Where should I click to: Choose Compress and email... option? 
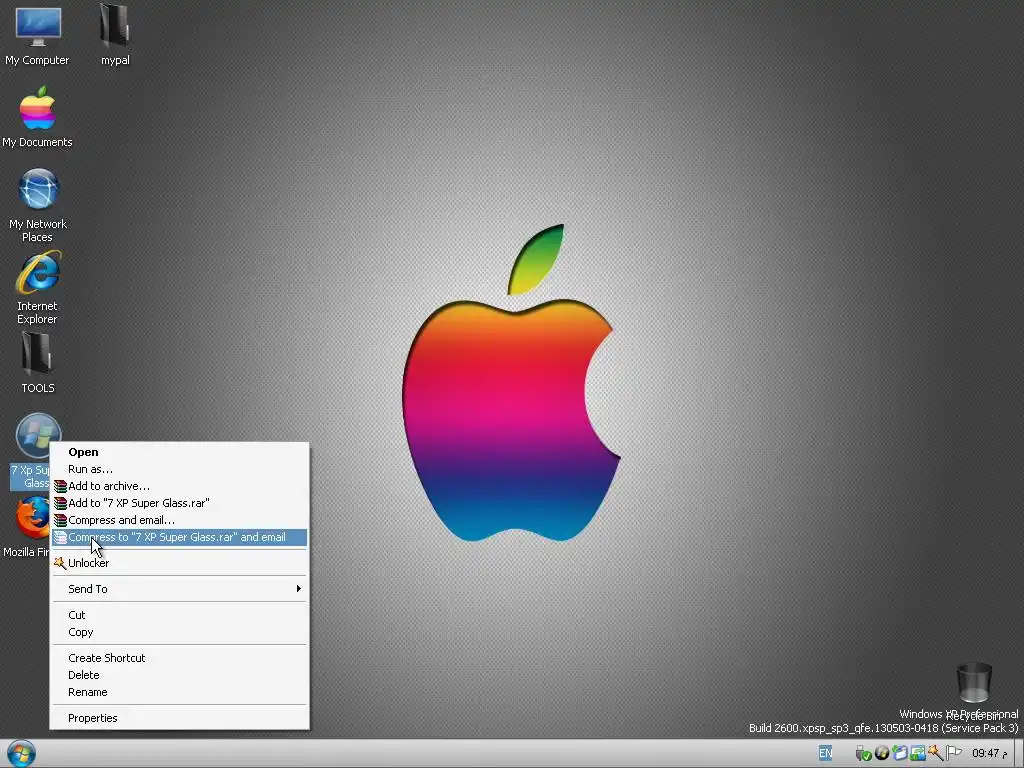pyautogui.click(x=179, y=520)
